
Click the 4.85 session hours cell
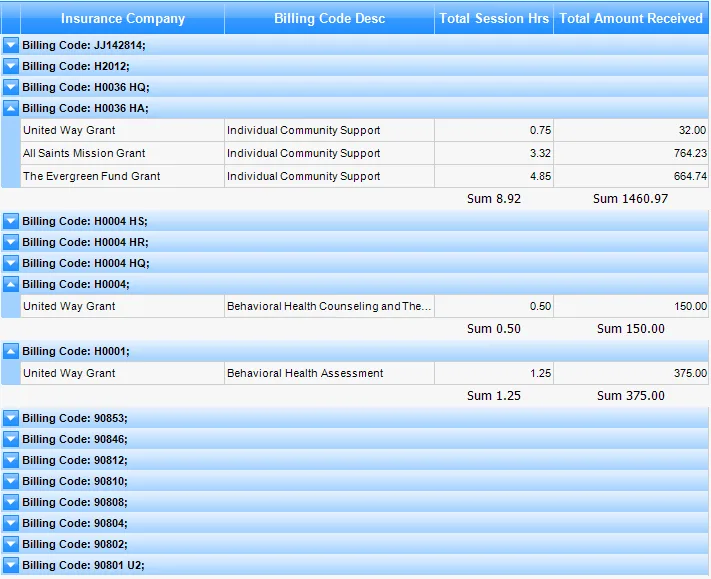(494, 176)
